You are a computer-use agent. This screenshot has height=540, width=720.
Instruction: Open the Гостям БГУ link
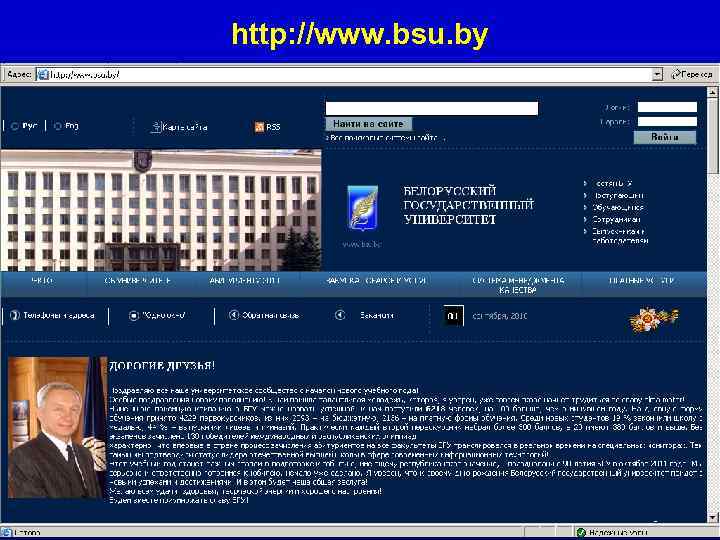coord(613,183)
